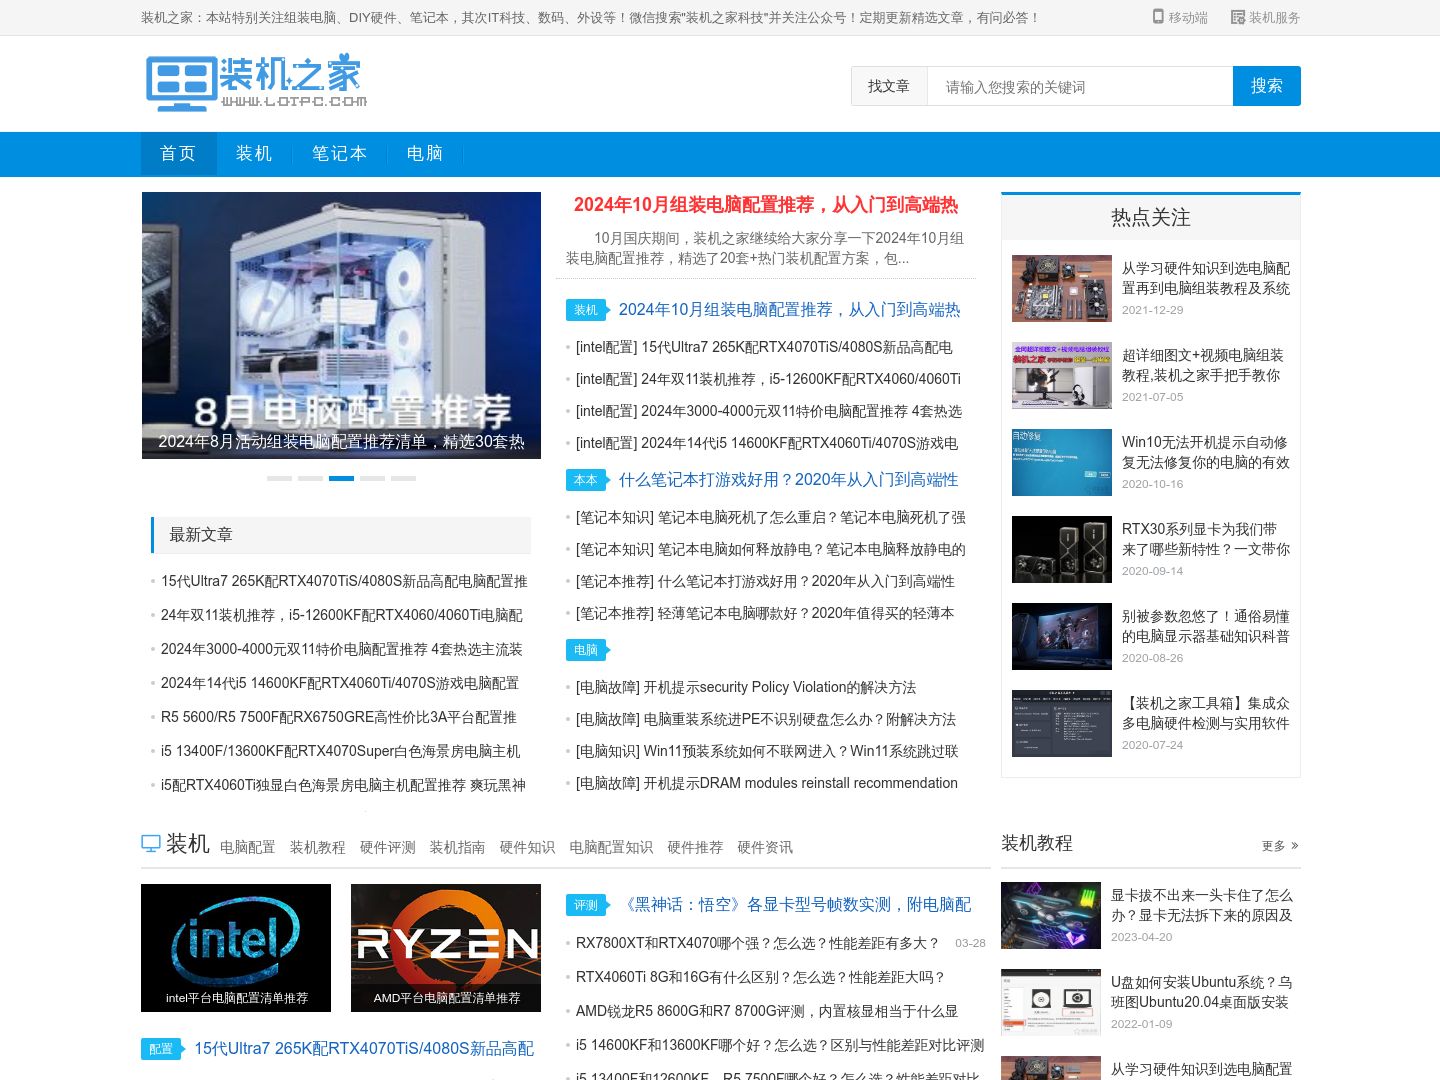Open the 移动端 mobile icon link
This screenshot has width=1440, height=1080.
[1180, 17]
